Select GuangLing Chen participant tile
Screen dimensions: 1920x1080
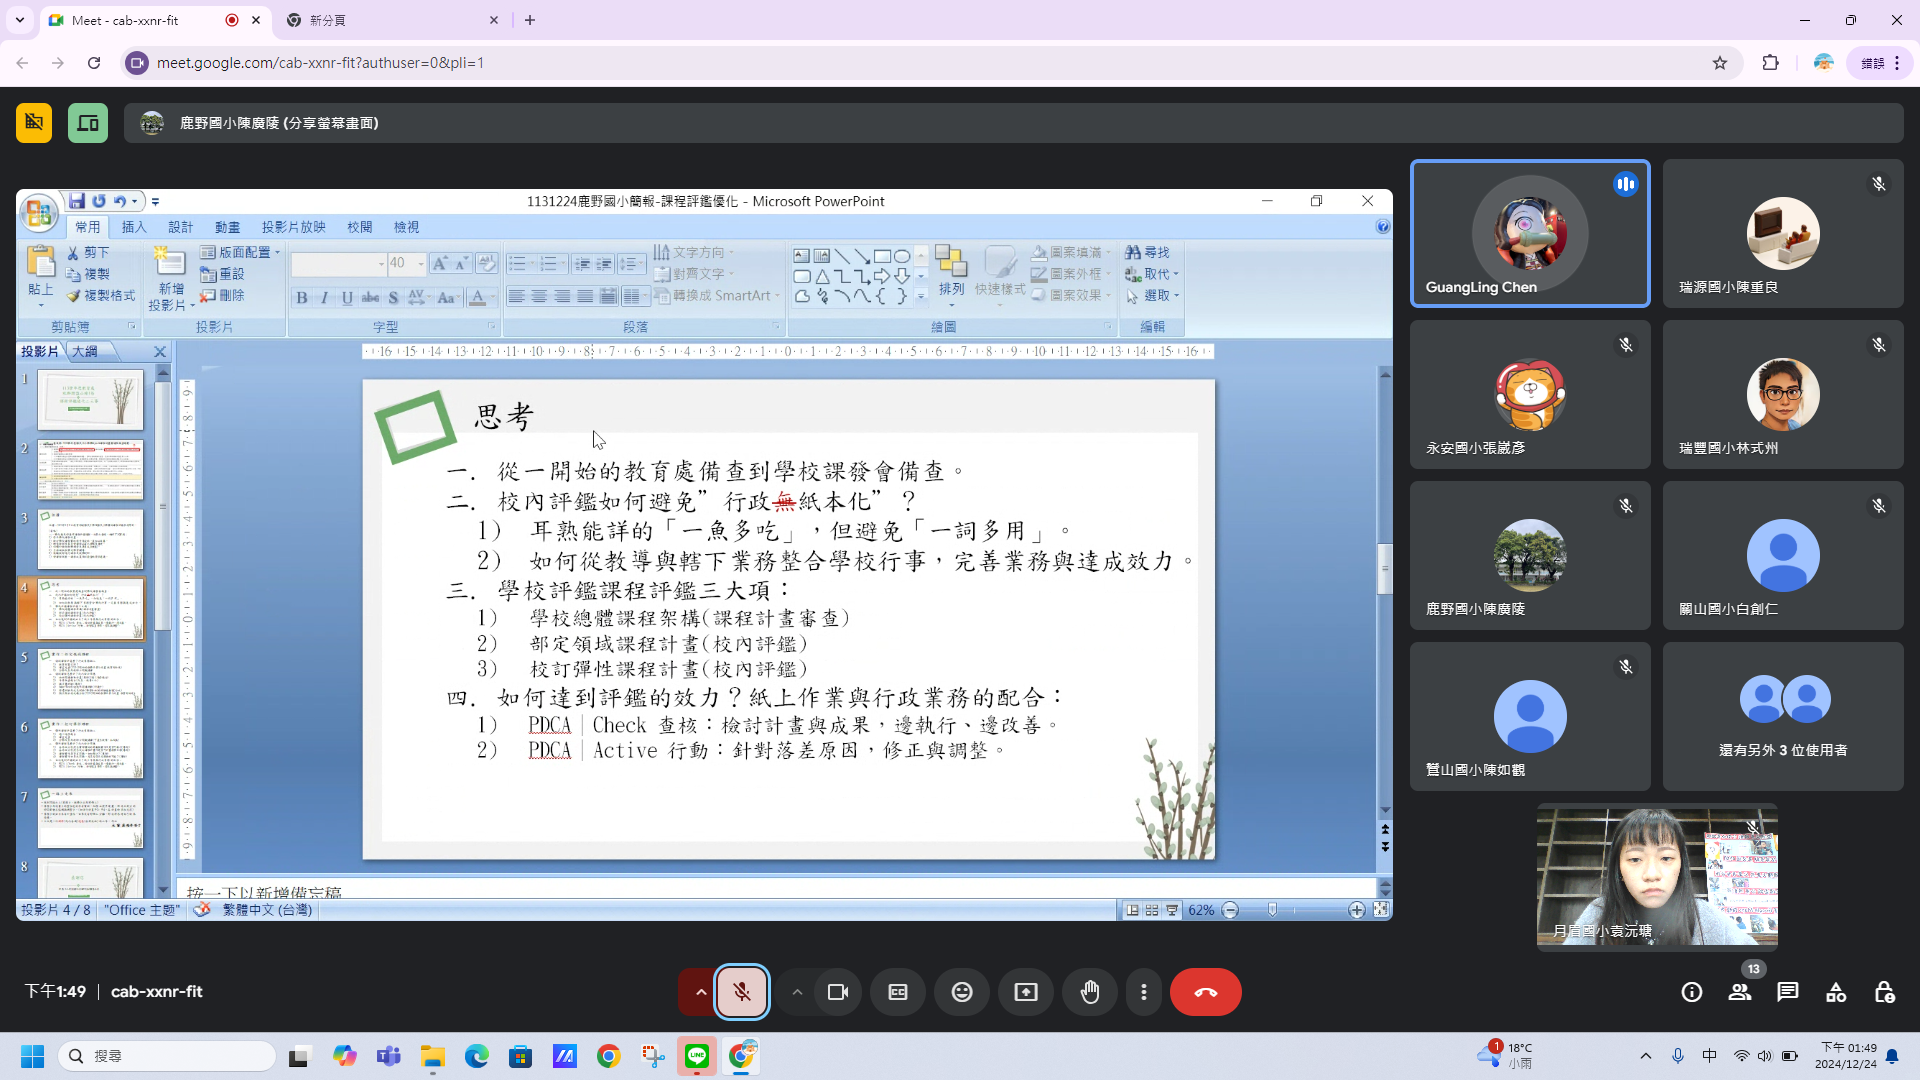[x=1530, y=233]
